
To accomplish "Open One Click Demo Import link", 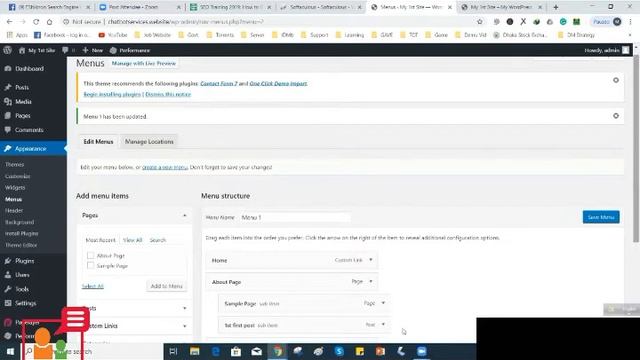I will tap(278, 83).
